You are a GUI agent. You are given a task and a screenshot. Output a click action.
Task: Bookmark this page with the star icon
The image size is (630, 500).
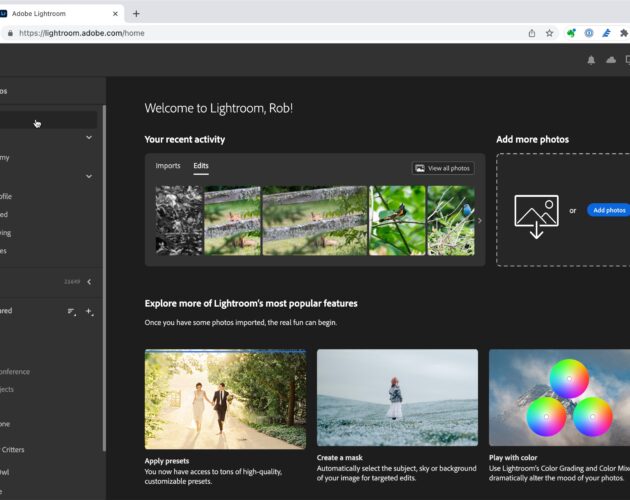pyautogui.click(x=549, y=33)
